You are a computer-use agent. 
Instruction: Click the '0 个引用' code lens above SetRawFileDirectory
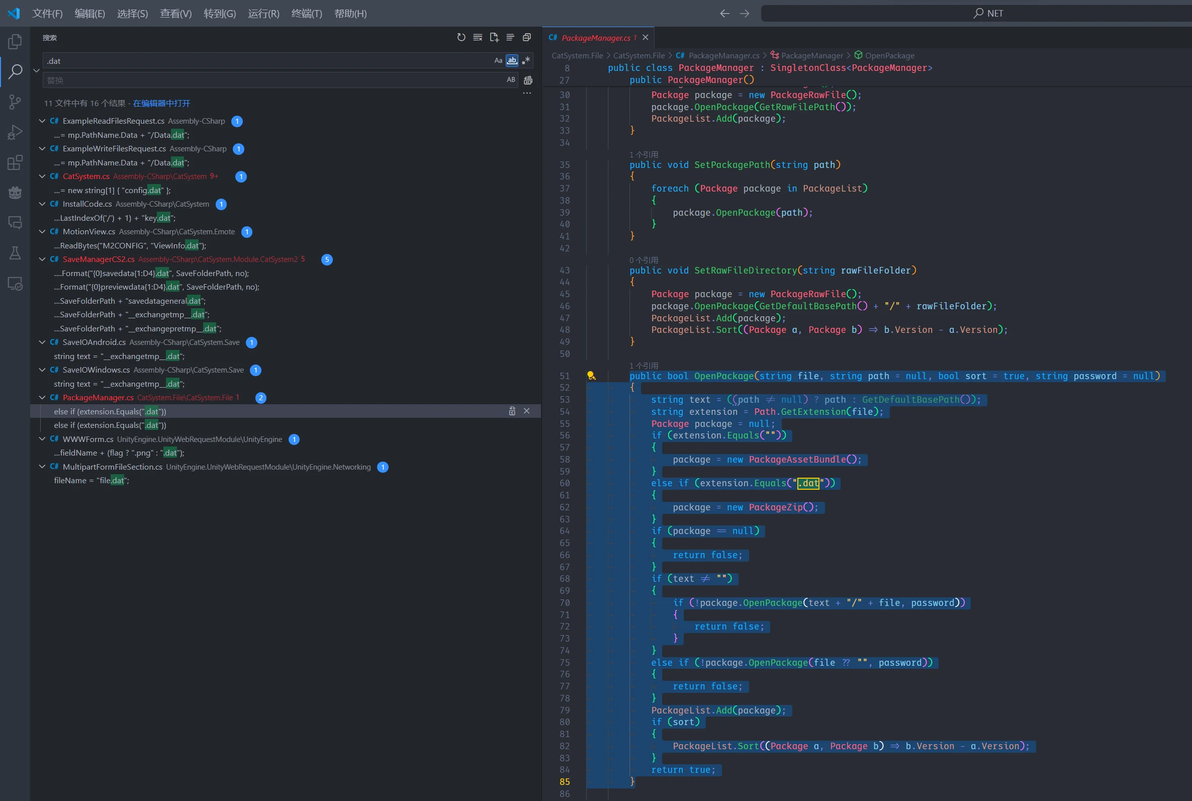644,260
